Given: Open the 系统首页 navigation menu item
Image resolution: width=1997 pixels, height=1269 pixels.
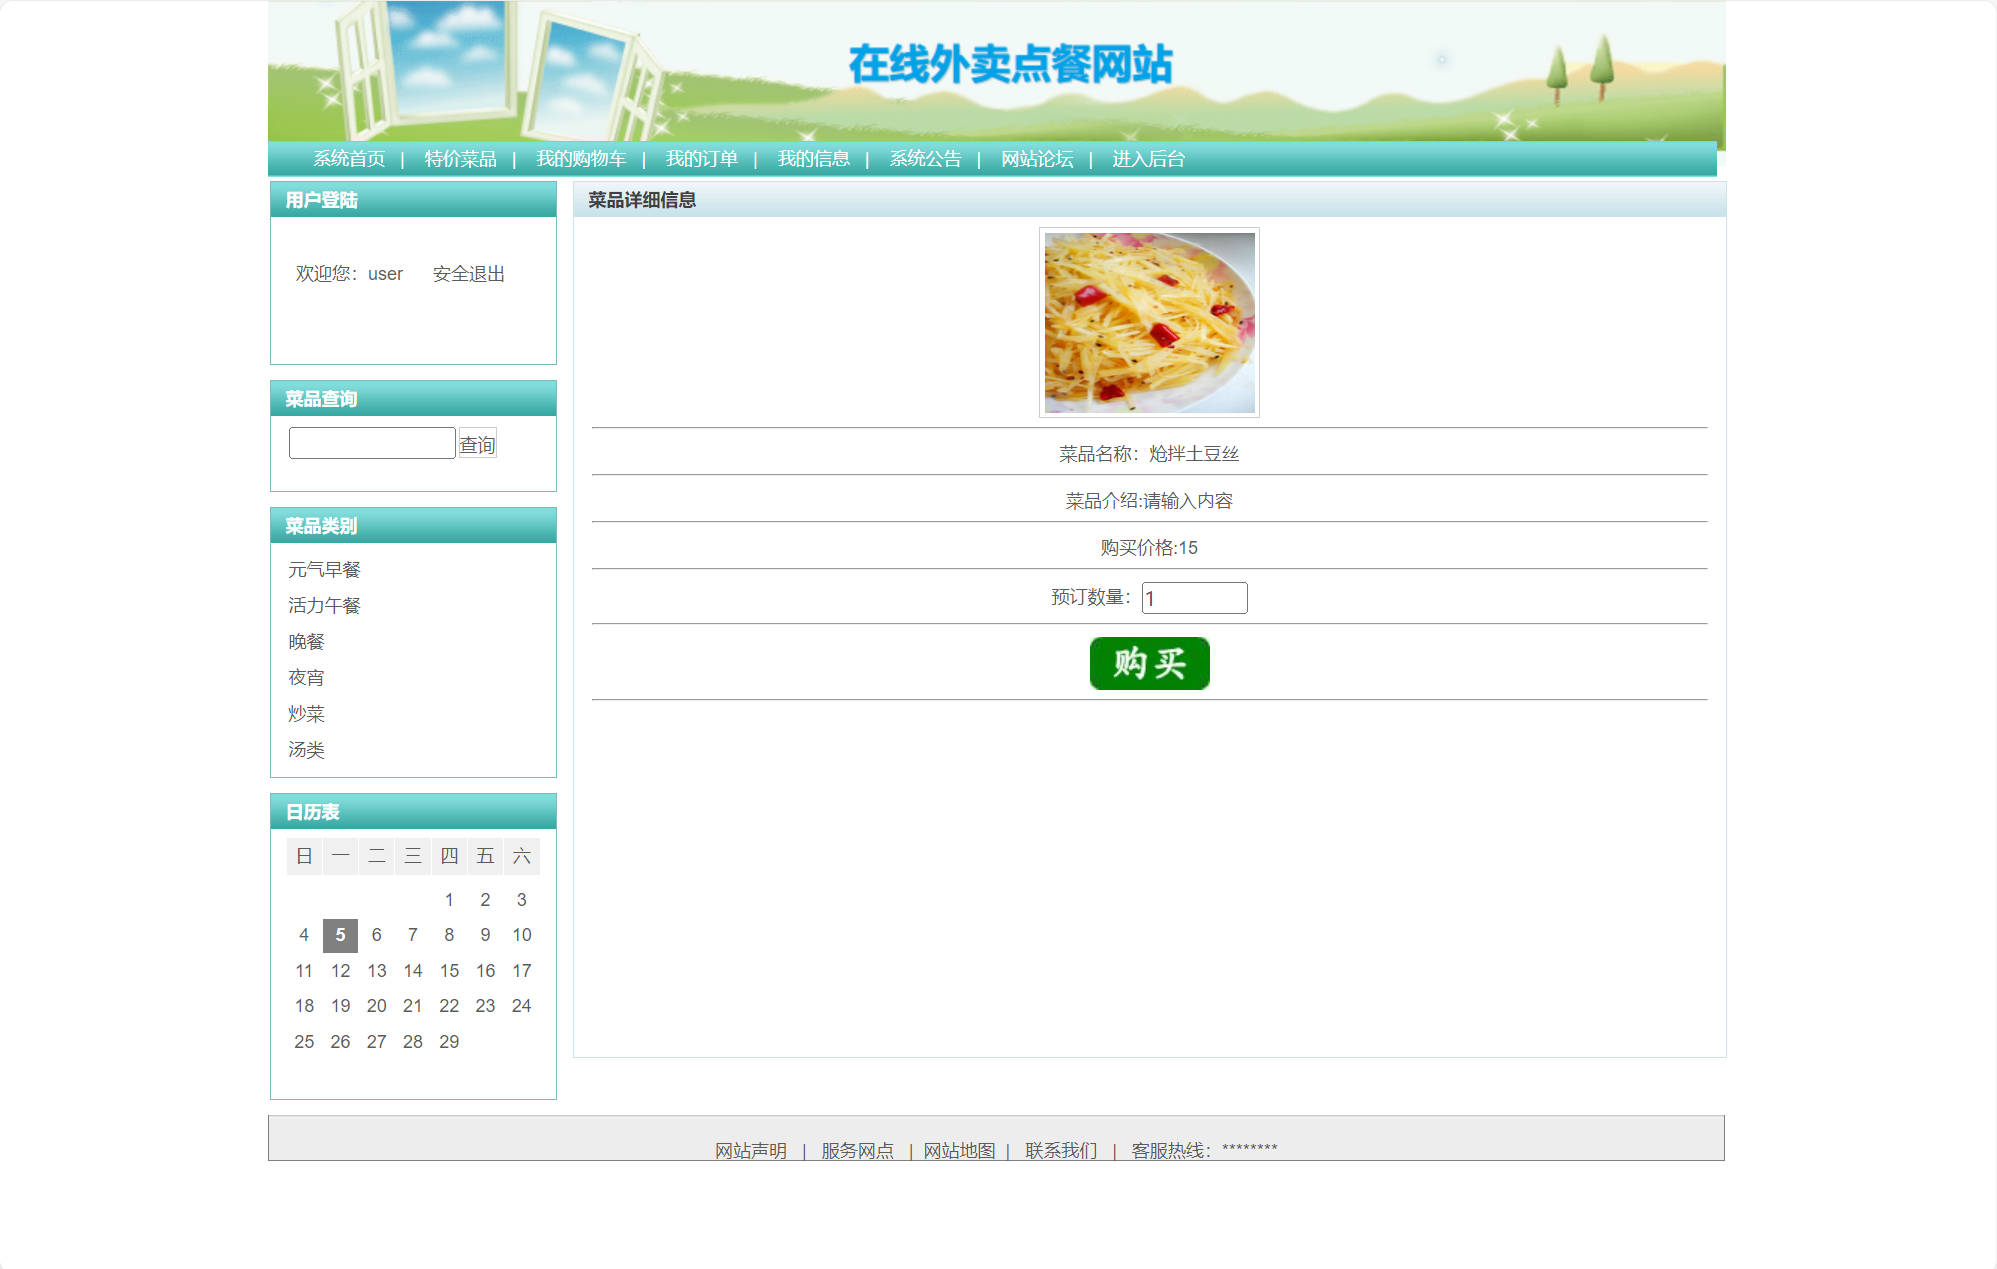Looking at the screenshot, I should tap(348, 158).
